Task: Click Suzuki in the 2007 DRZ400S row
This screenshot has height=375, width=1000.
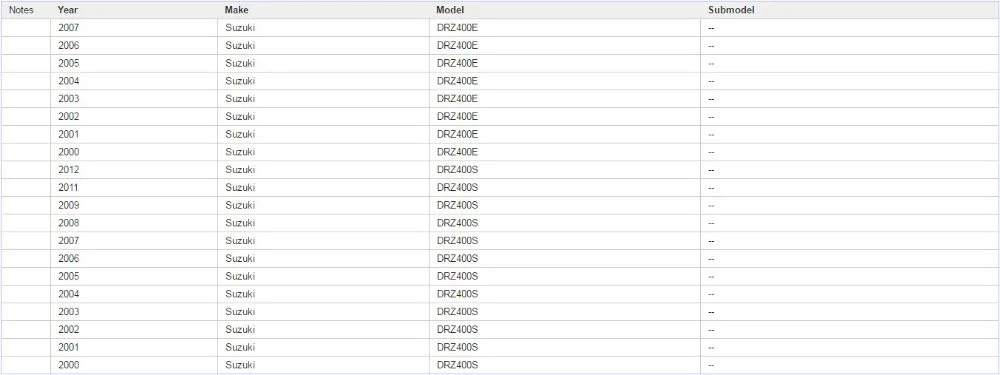Action: (x=240, y=241)
